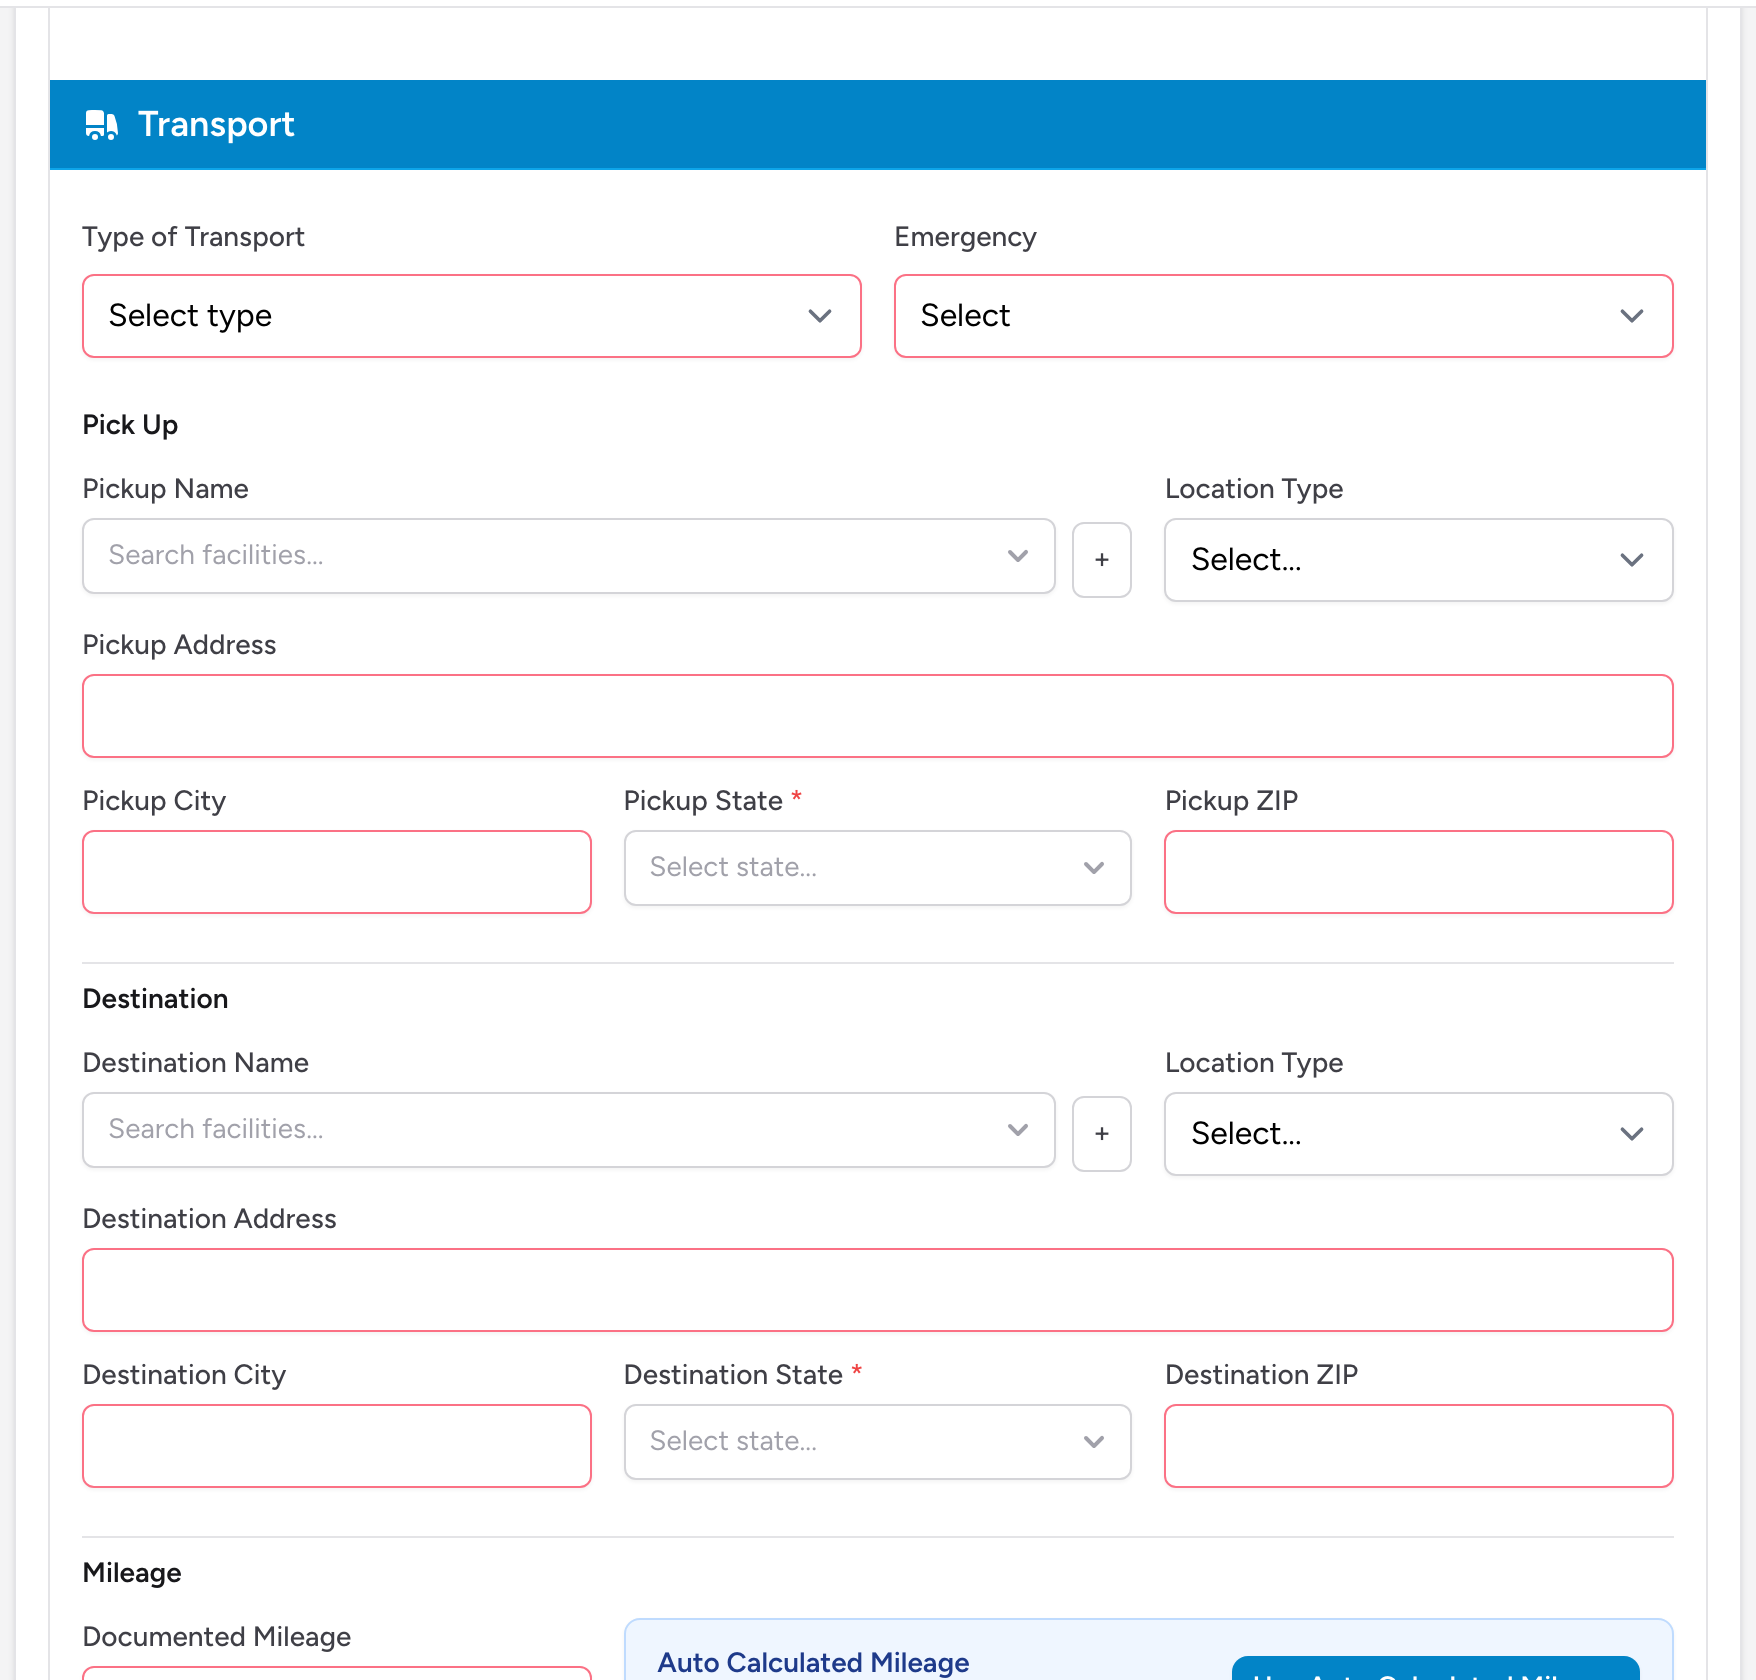1756x1680 pixels.
Task: Focus the Pickup Address field
Action: point(877,716)
